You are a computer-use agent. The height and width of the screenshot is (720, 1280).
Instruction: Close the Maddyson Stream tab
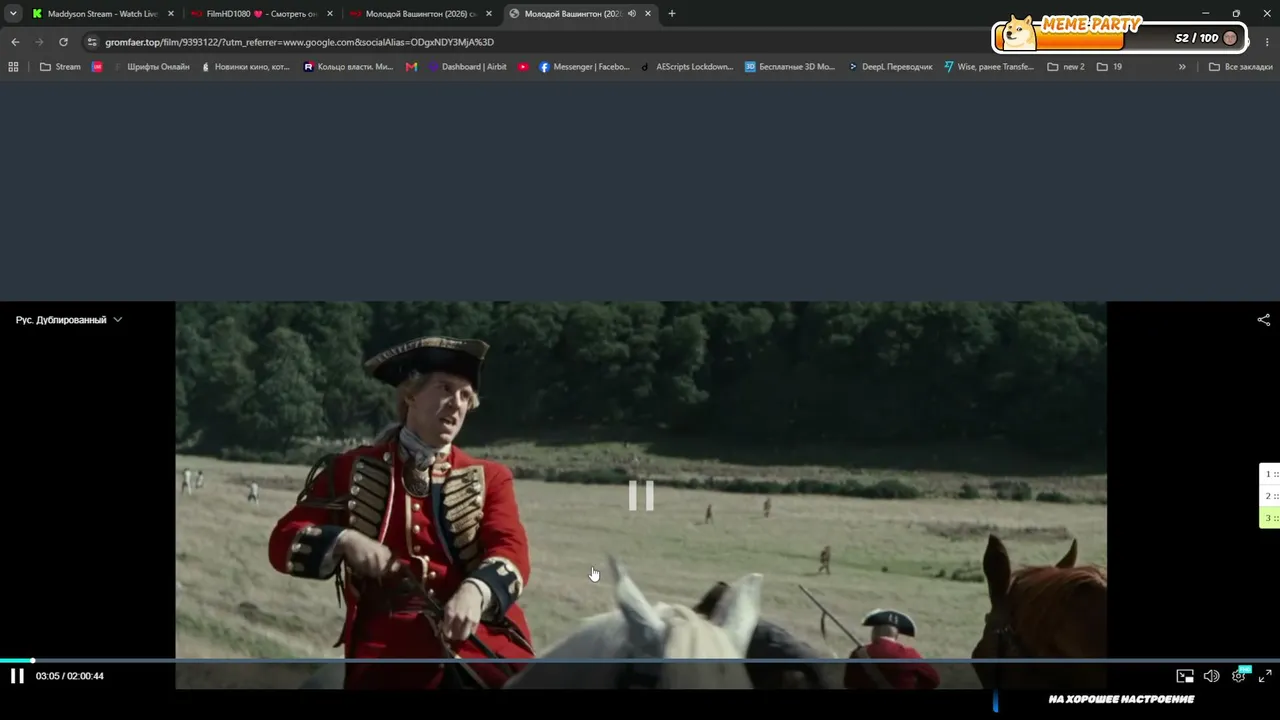[171, 14]
